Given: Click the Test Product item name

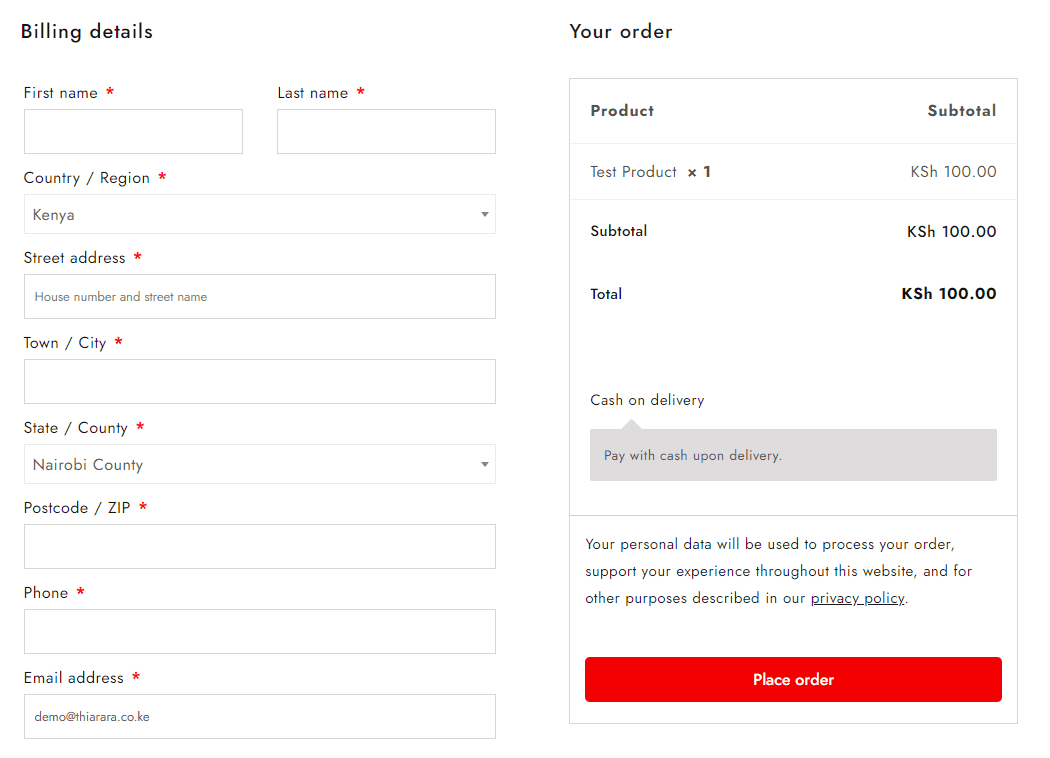Looking at the screenshot, I should [x=633, y=172].
